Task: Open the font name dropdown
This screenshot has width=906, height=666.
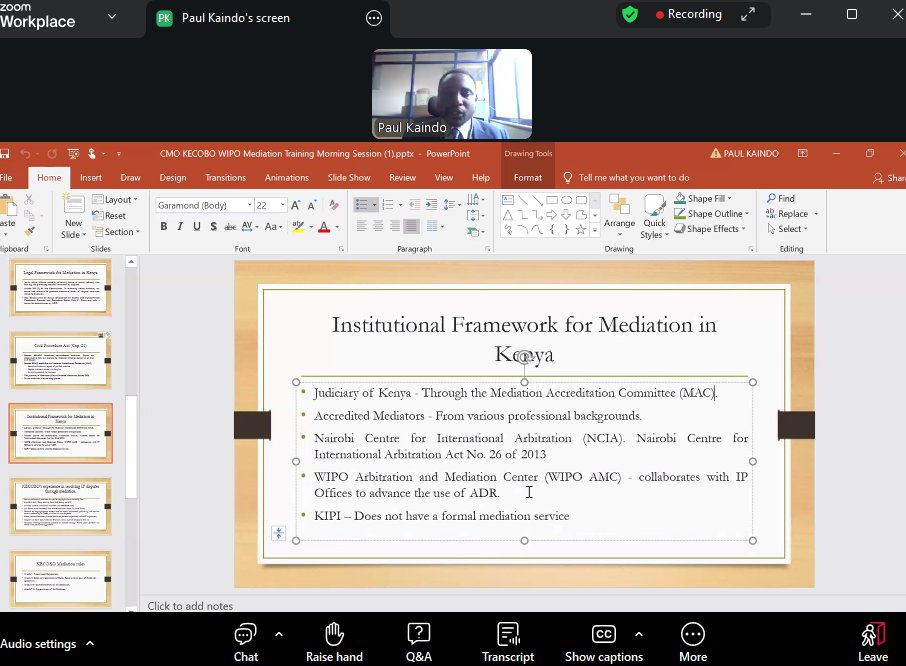Action: click(250, 205)
